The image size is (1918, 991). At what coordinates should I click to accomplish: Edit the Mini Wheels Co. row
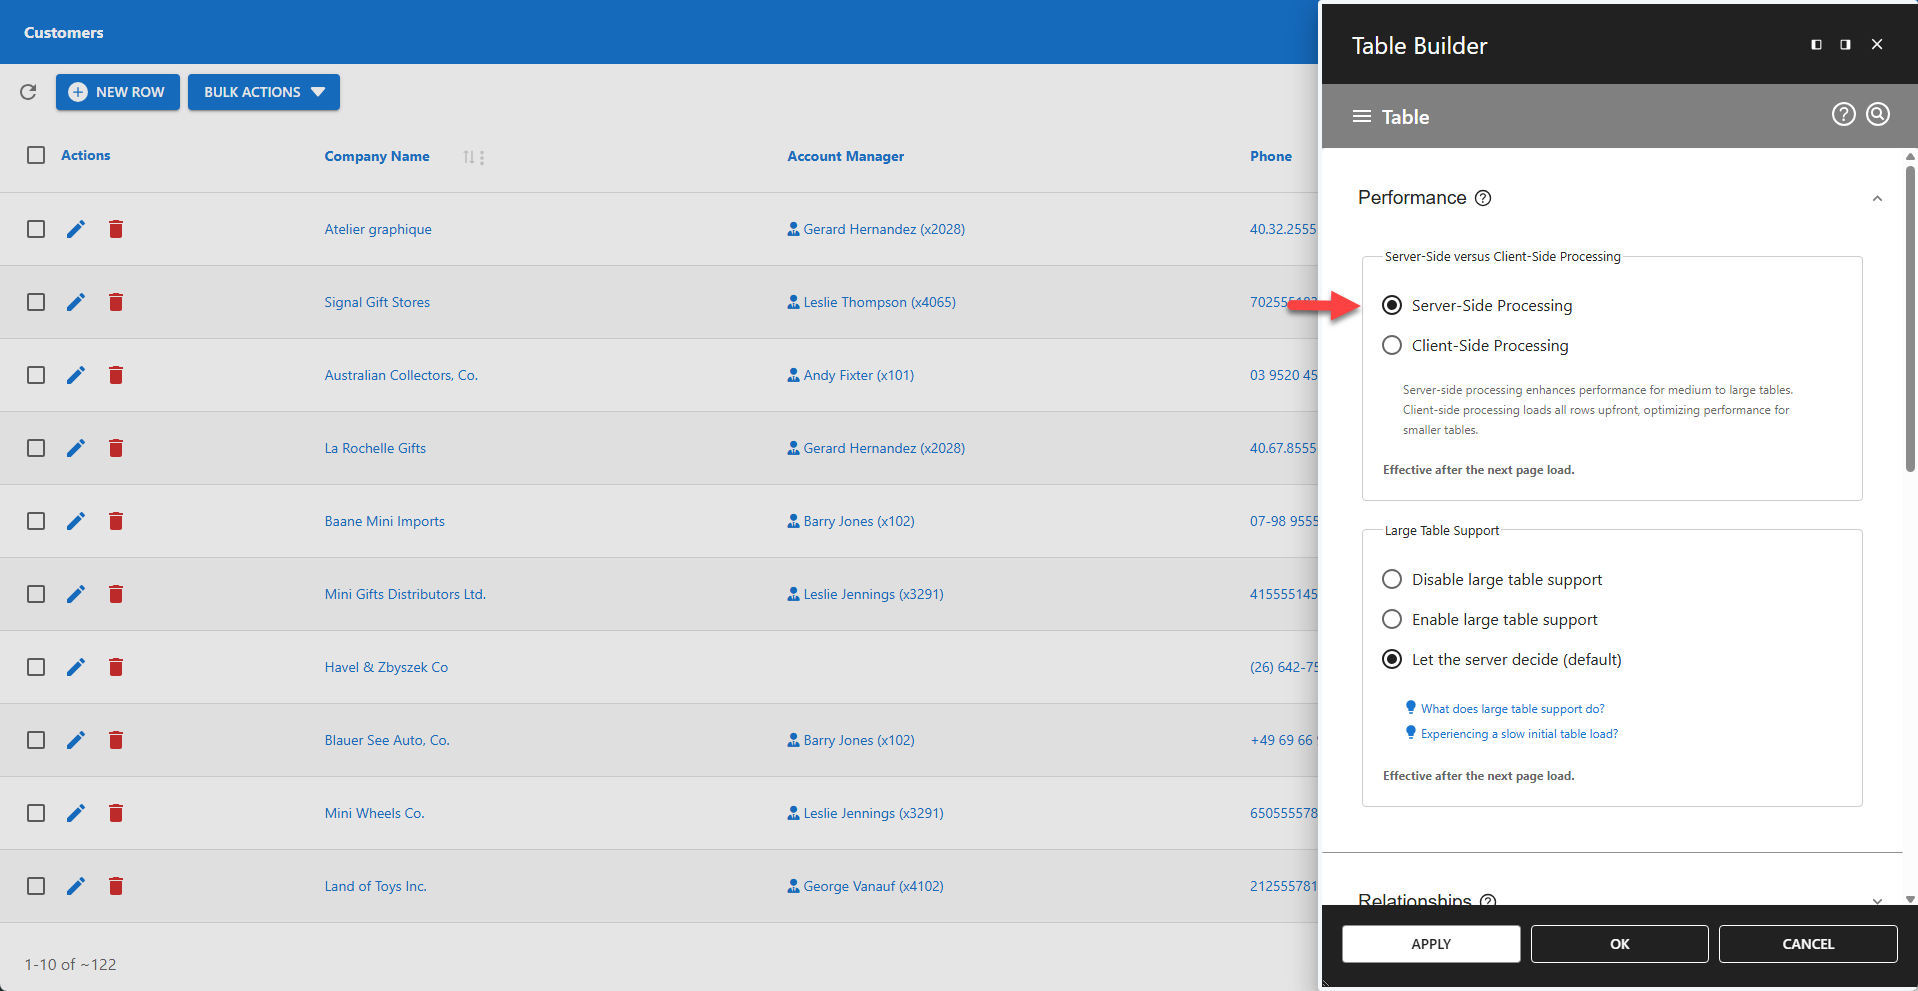[x=76, y=813]
